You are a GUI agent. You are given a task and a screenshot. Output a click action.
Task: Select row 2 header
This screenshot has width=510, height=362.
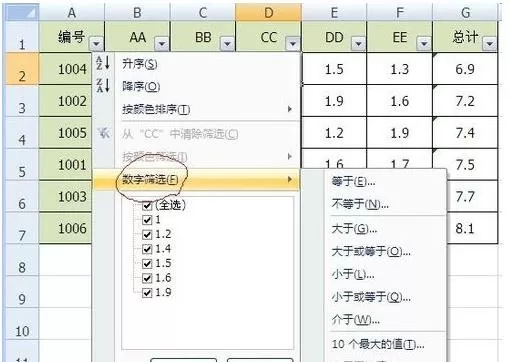(x=22, y=69)
